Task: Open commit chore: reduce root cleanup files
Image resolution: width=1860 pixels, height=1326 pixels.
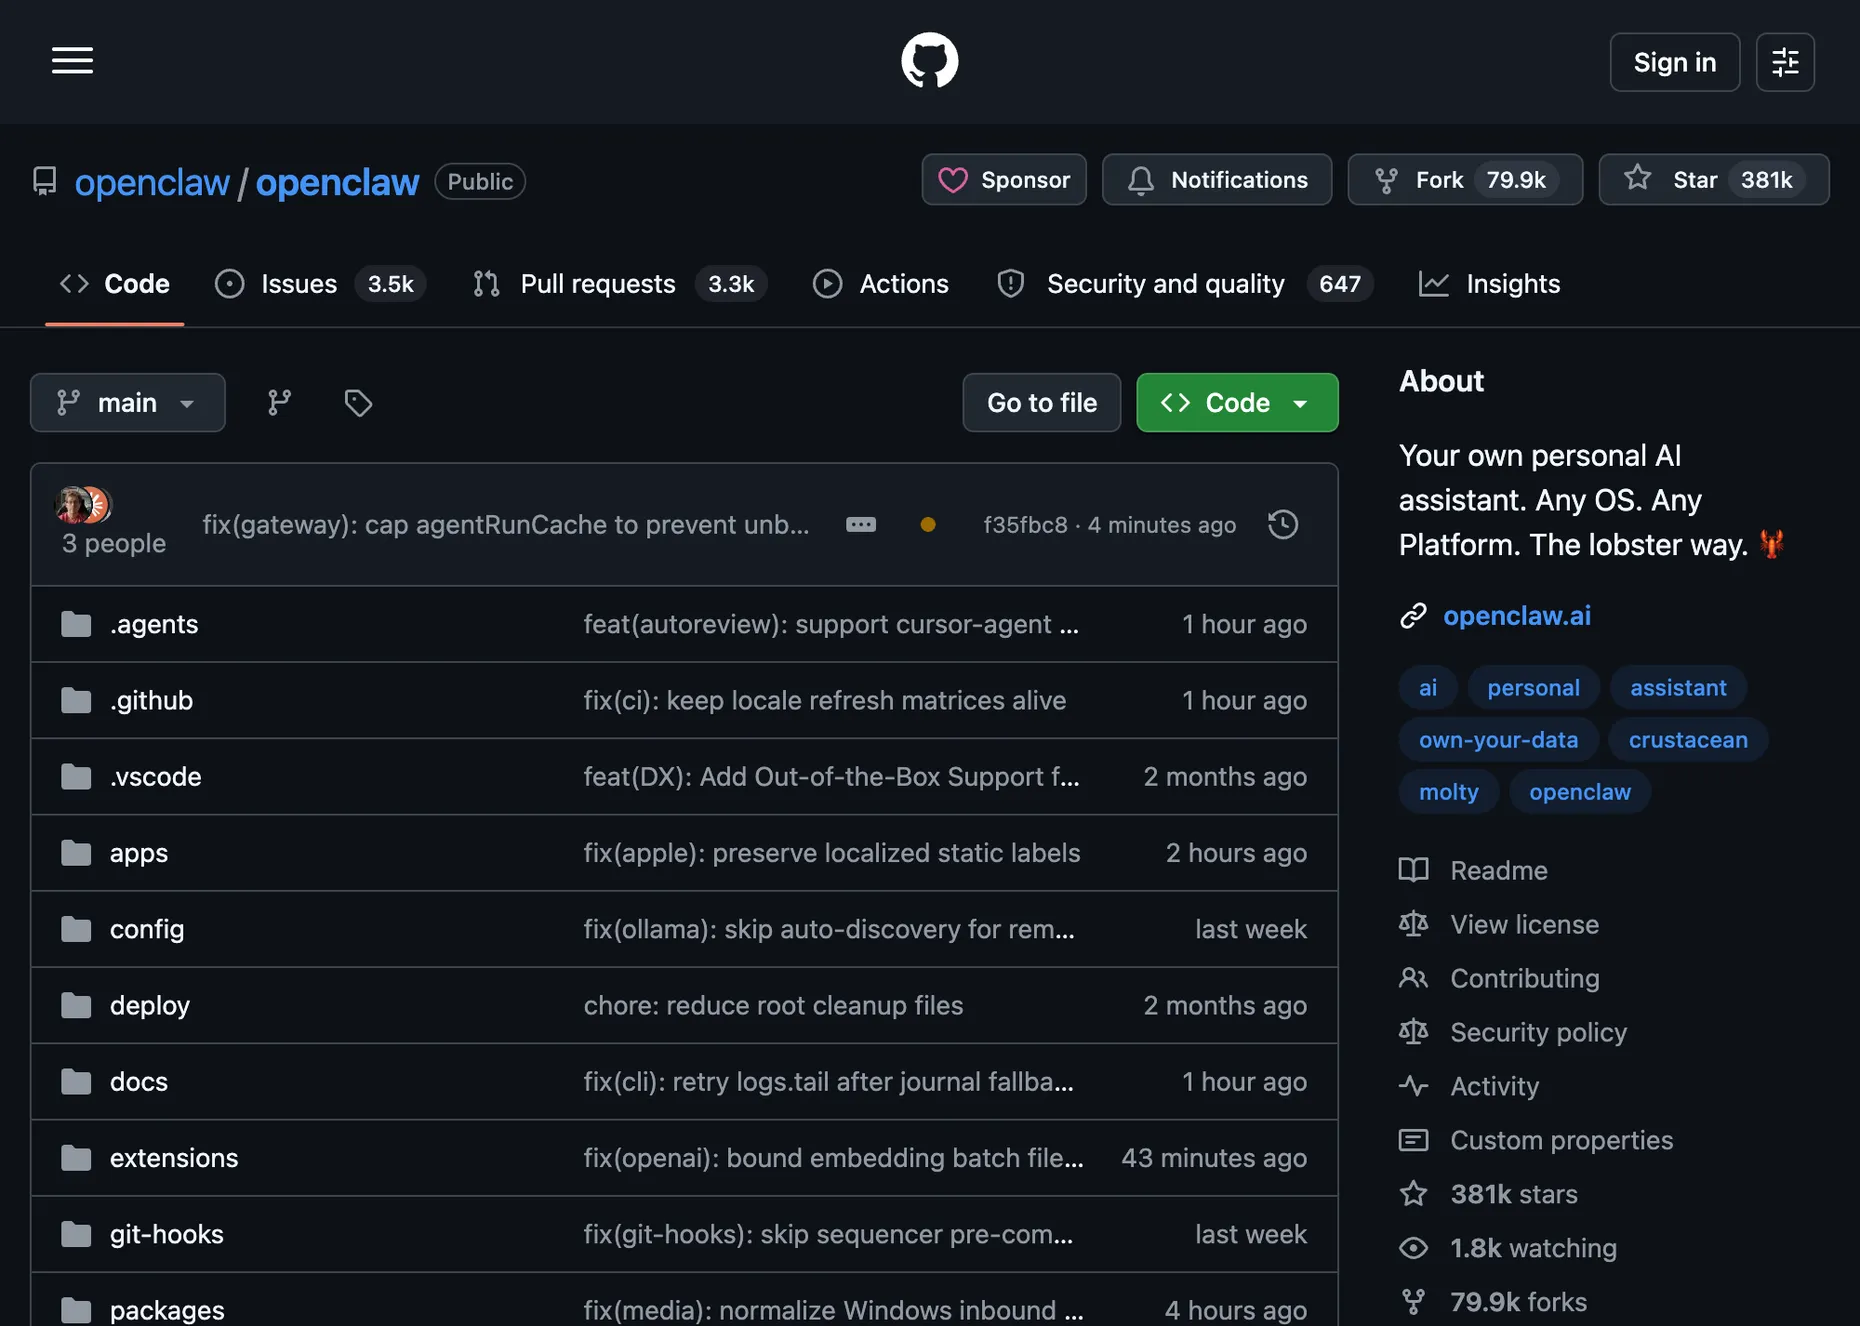Action: (773, 1005)
